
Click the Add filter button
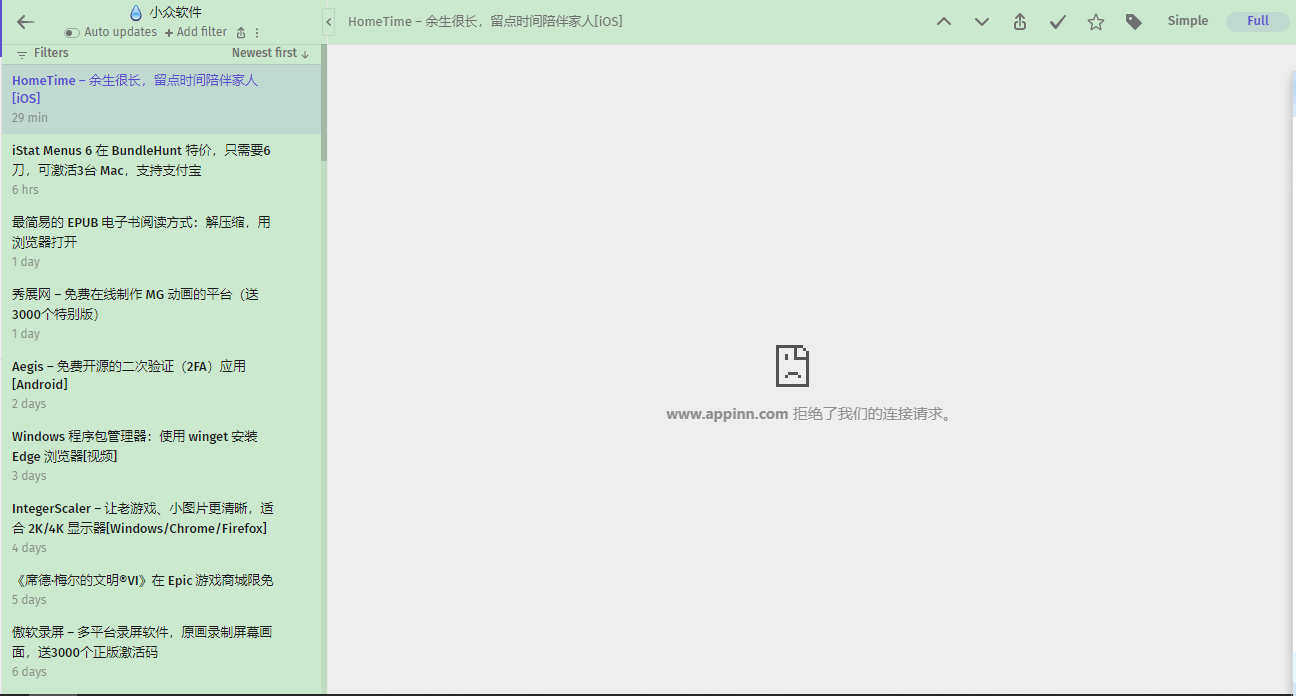196,32
